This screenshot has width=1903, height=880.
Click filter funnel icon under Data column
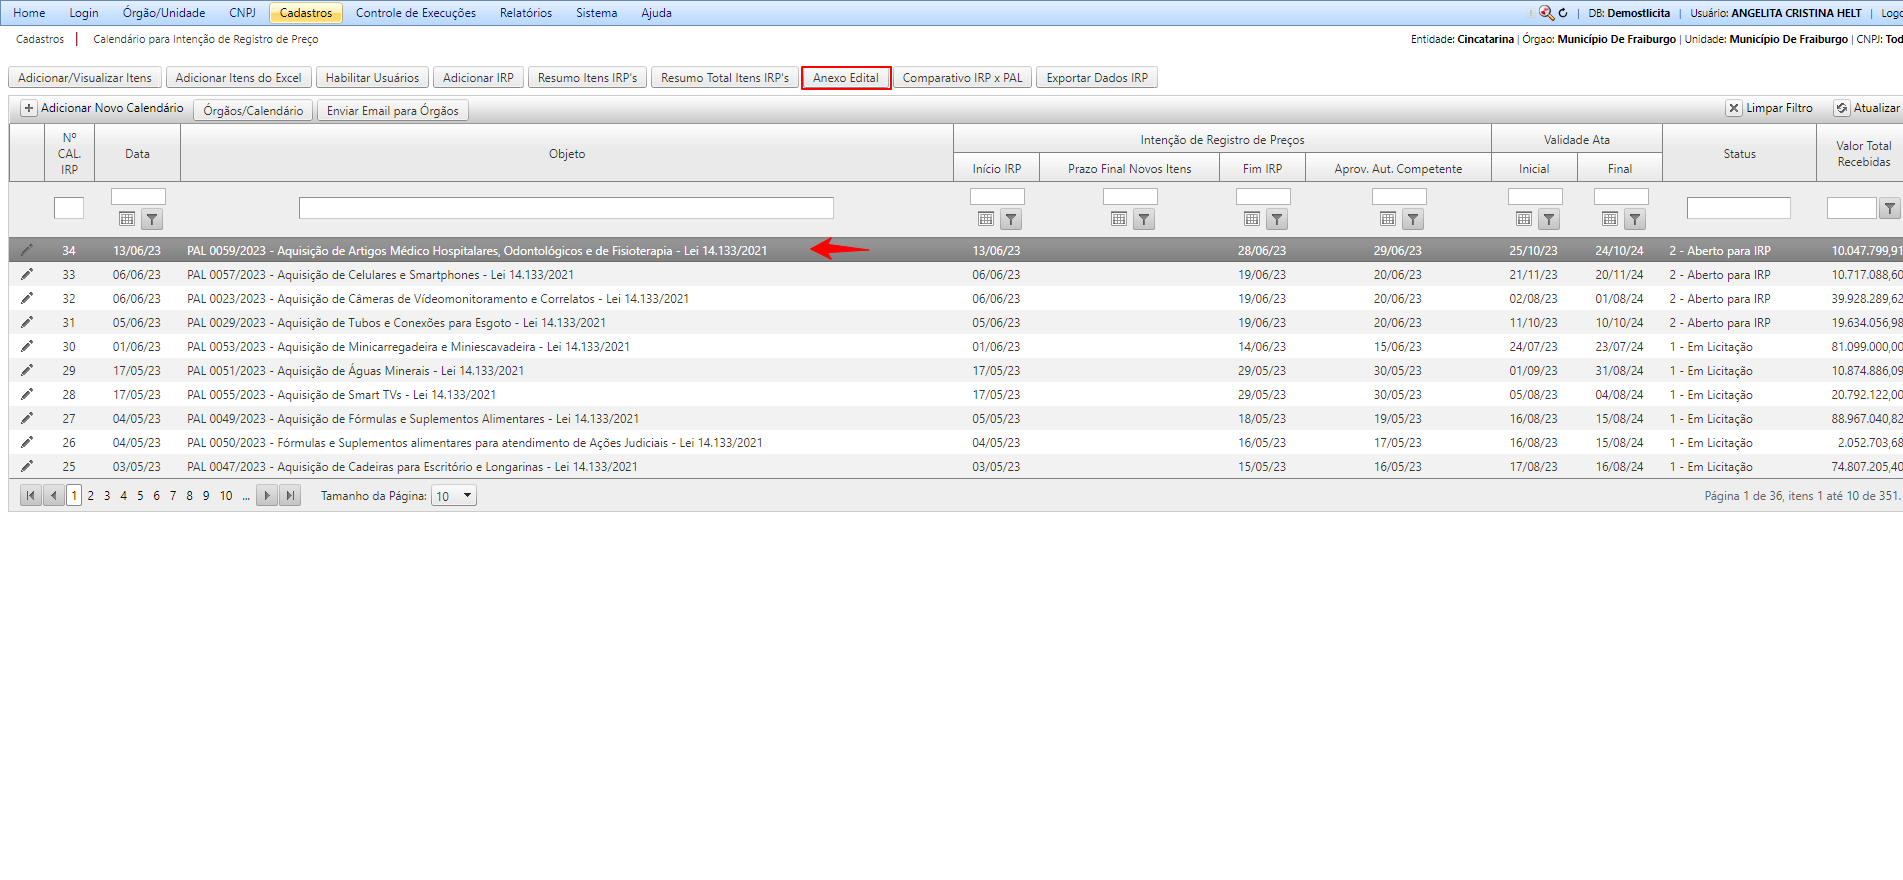click(x=151, y=219)
